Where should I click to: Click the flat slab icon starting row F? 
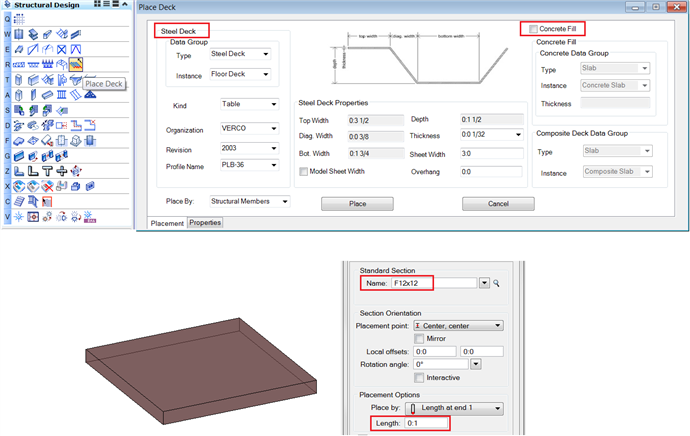19,141
